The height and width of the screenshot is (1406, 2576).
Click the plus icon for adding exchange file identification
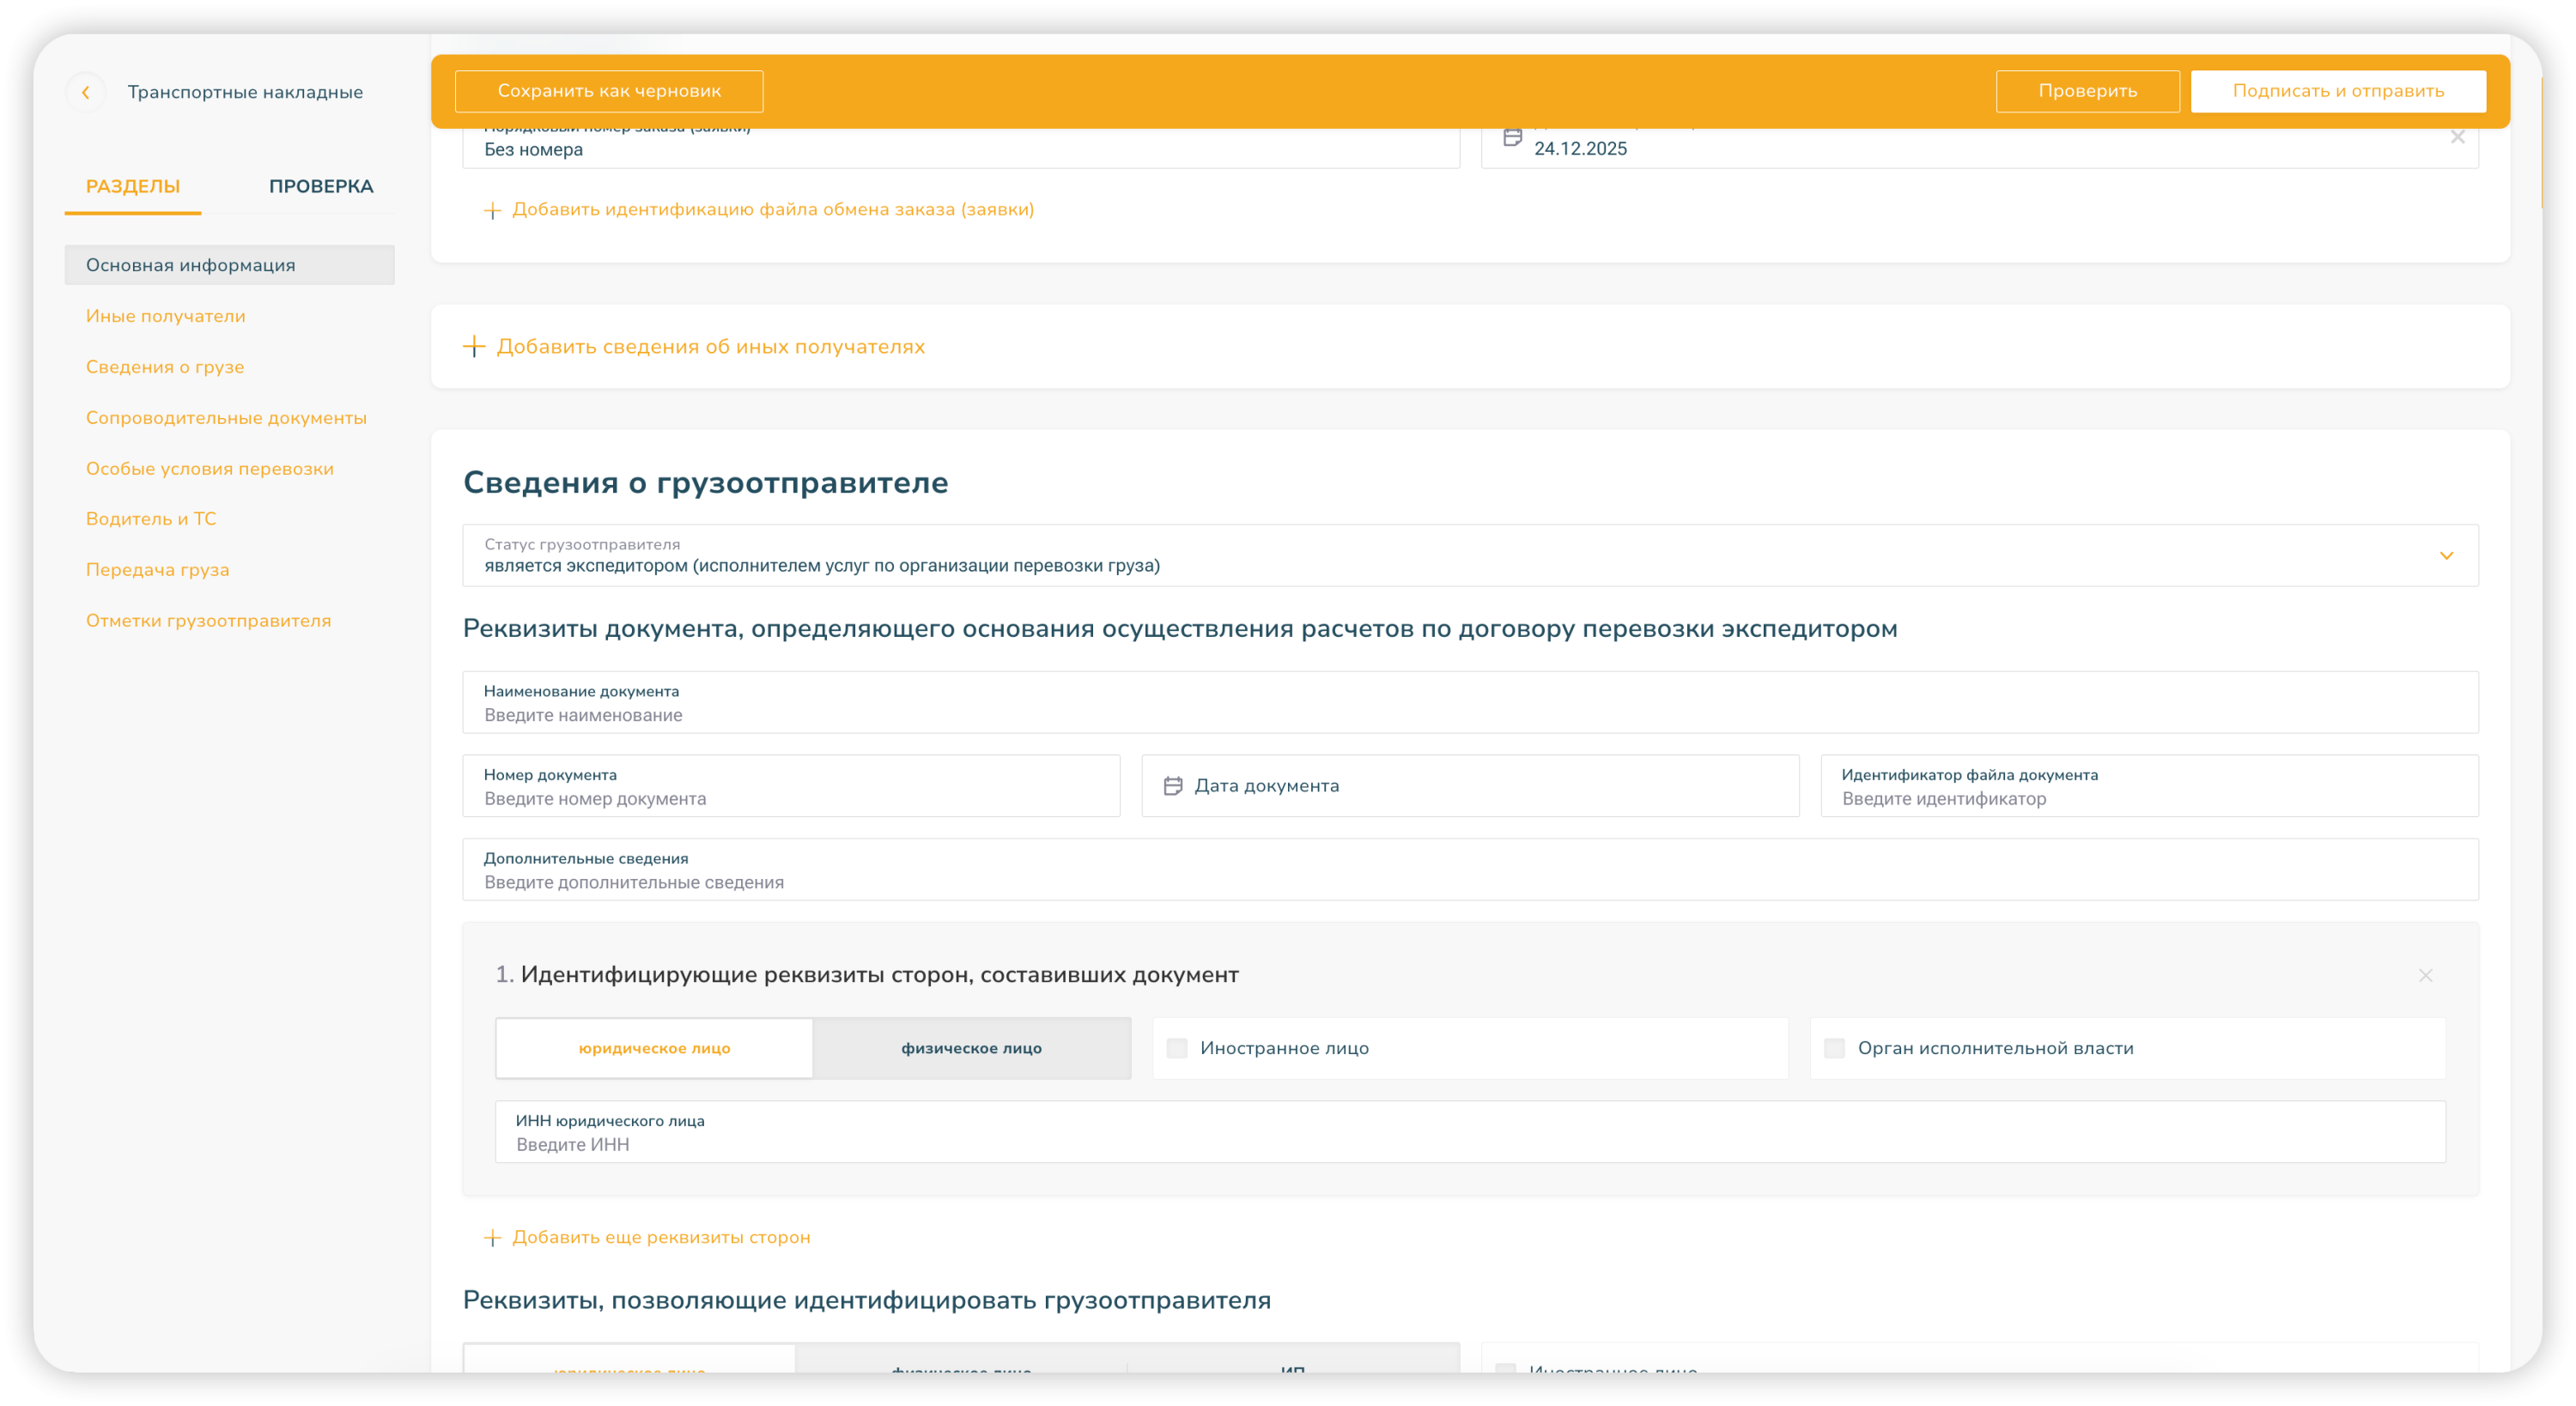492,210
